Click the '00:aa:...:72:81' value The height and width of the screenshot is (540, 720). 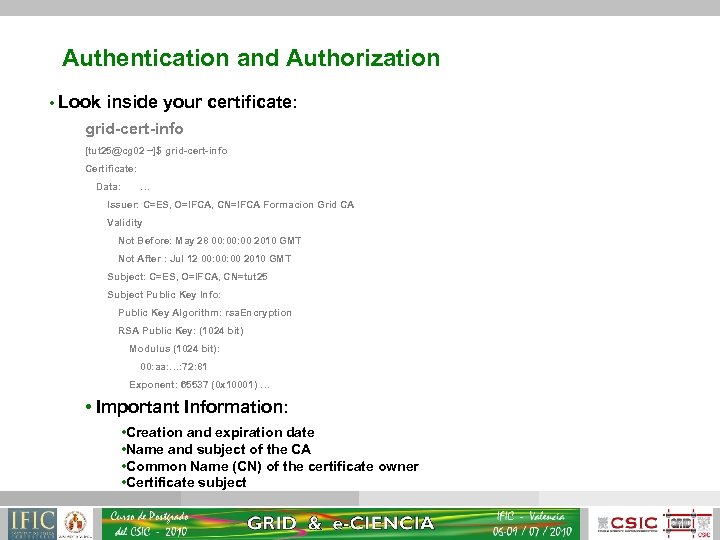[174, 366]
